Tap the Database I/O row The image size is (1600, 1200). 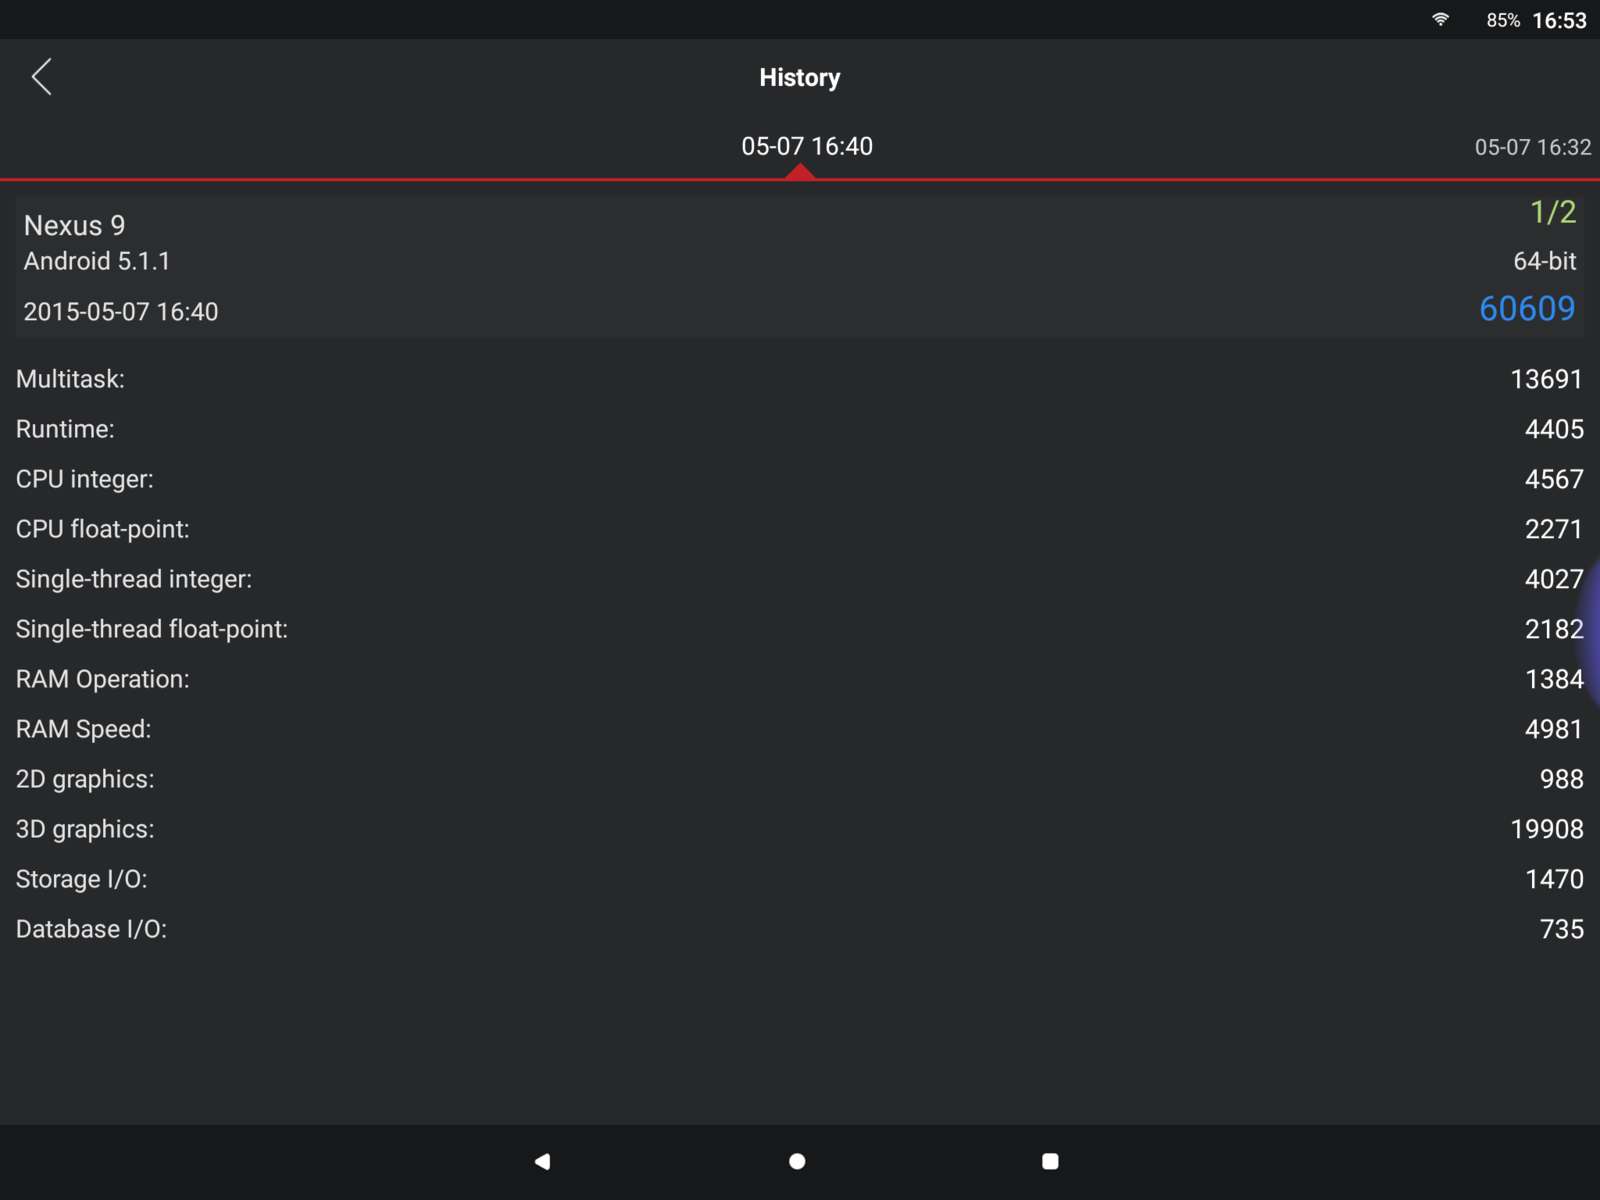click(800, 929)
